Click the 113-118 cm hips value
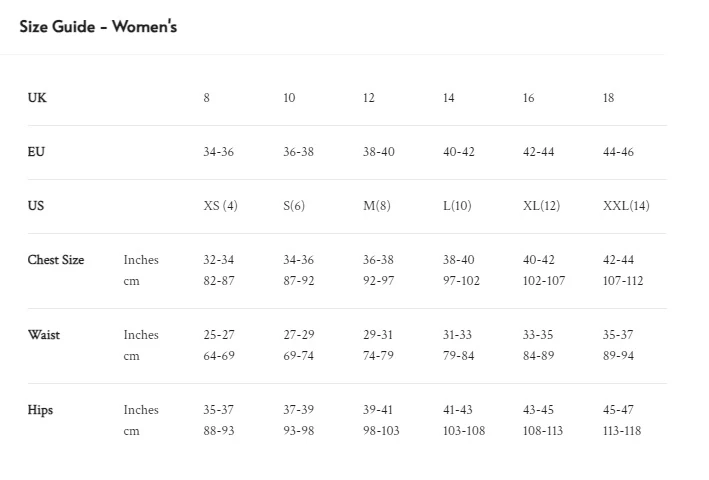 coord(622,431)
